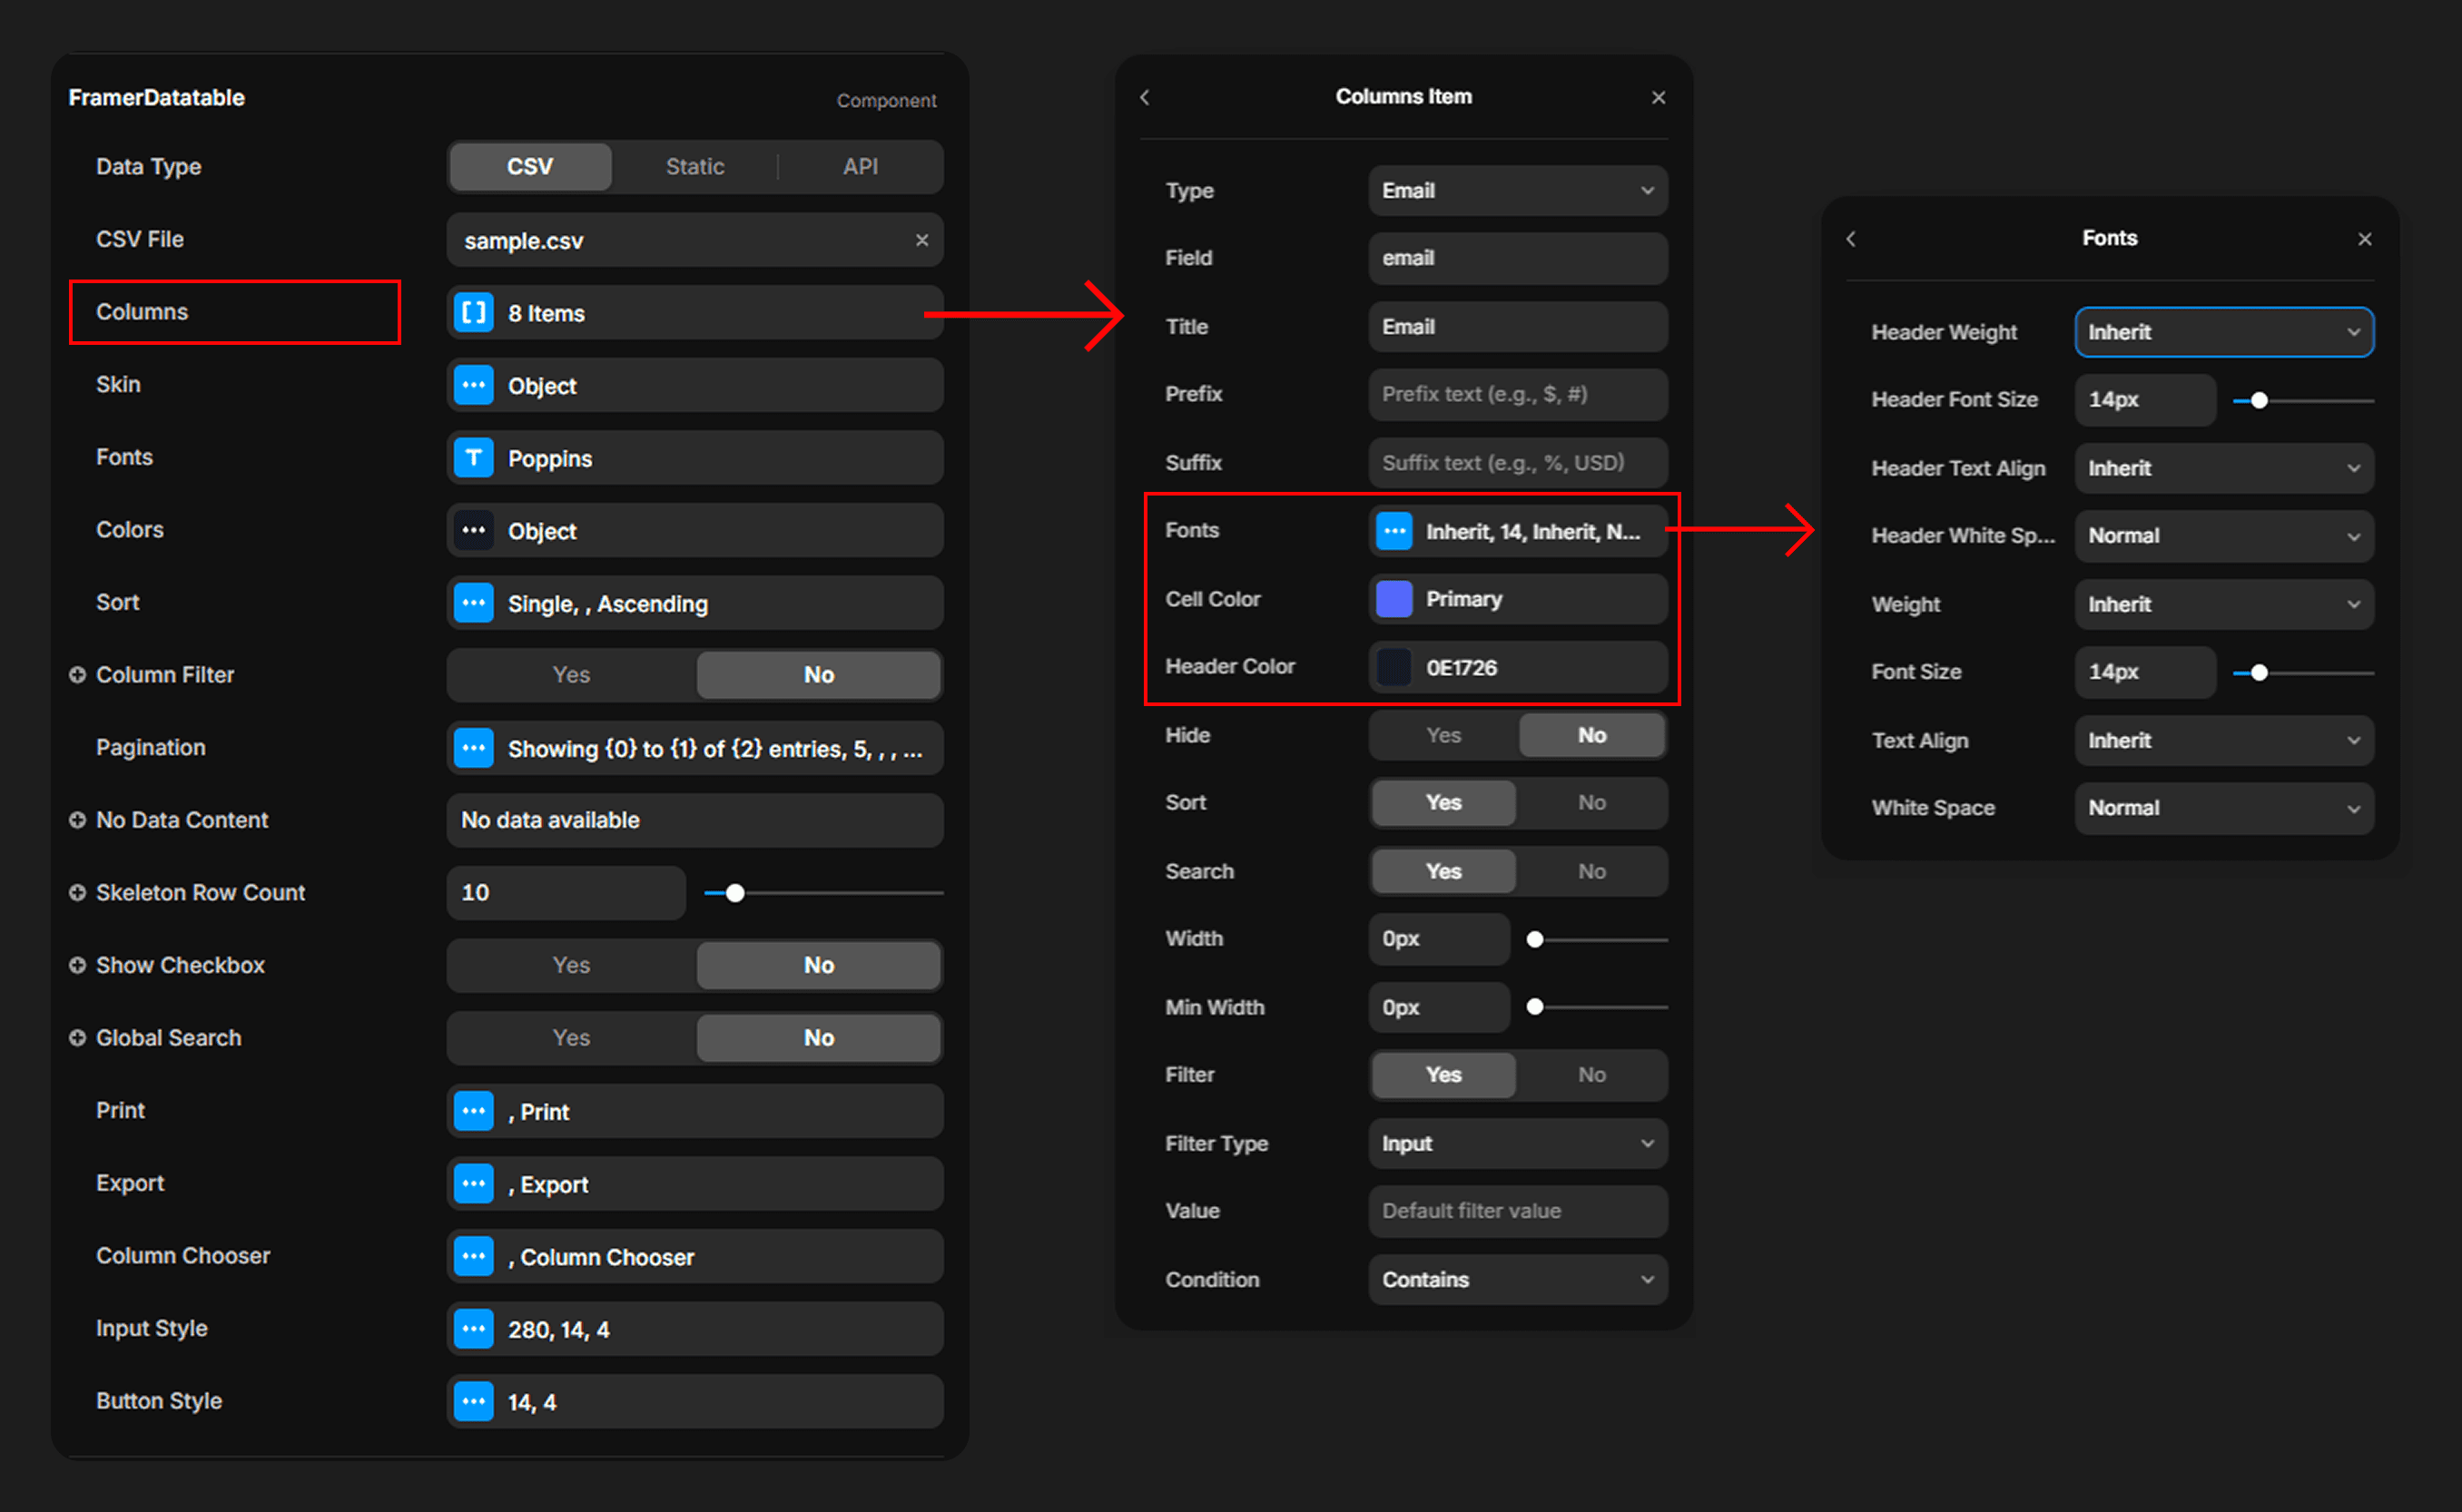Screen dimensions: 2462x1512
Task: Select the API data type tab
Action: (x=860, y=166)
